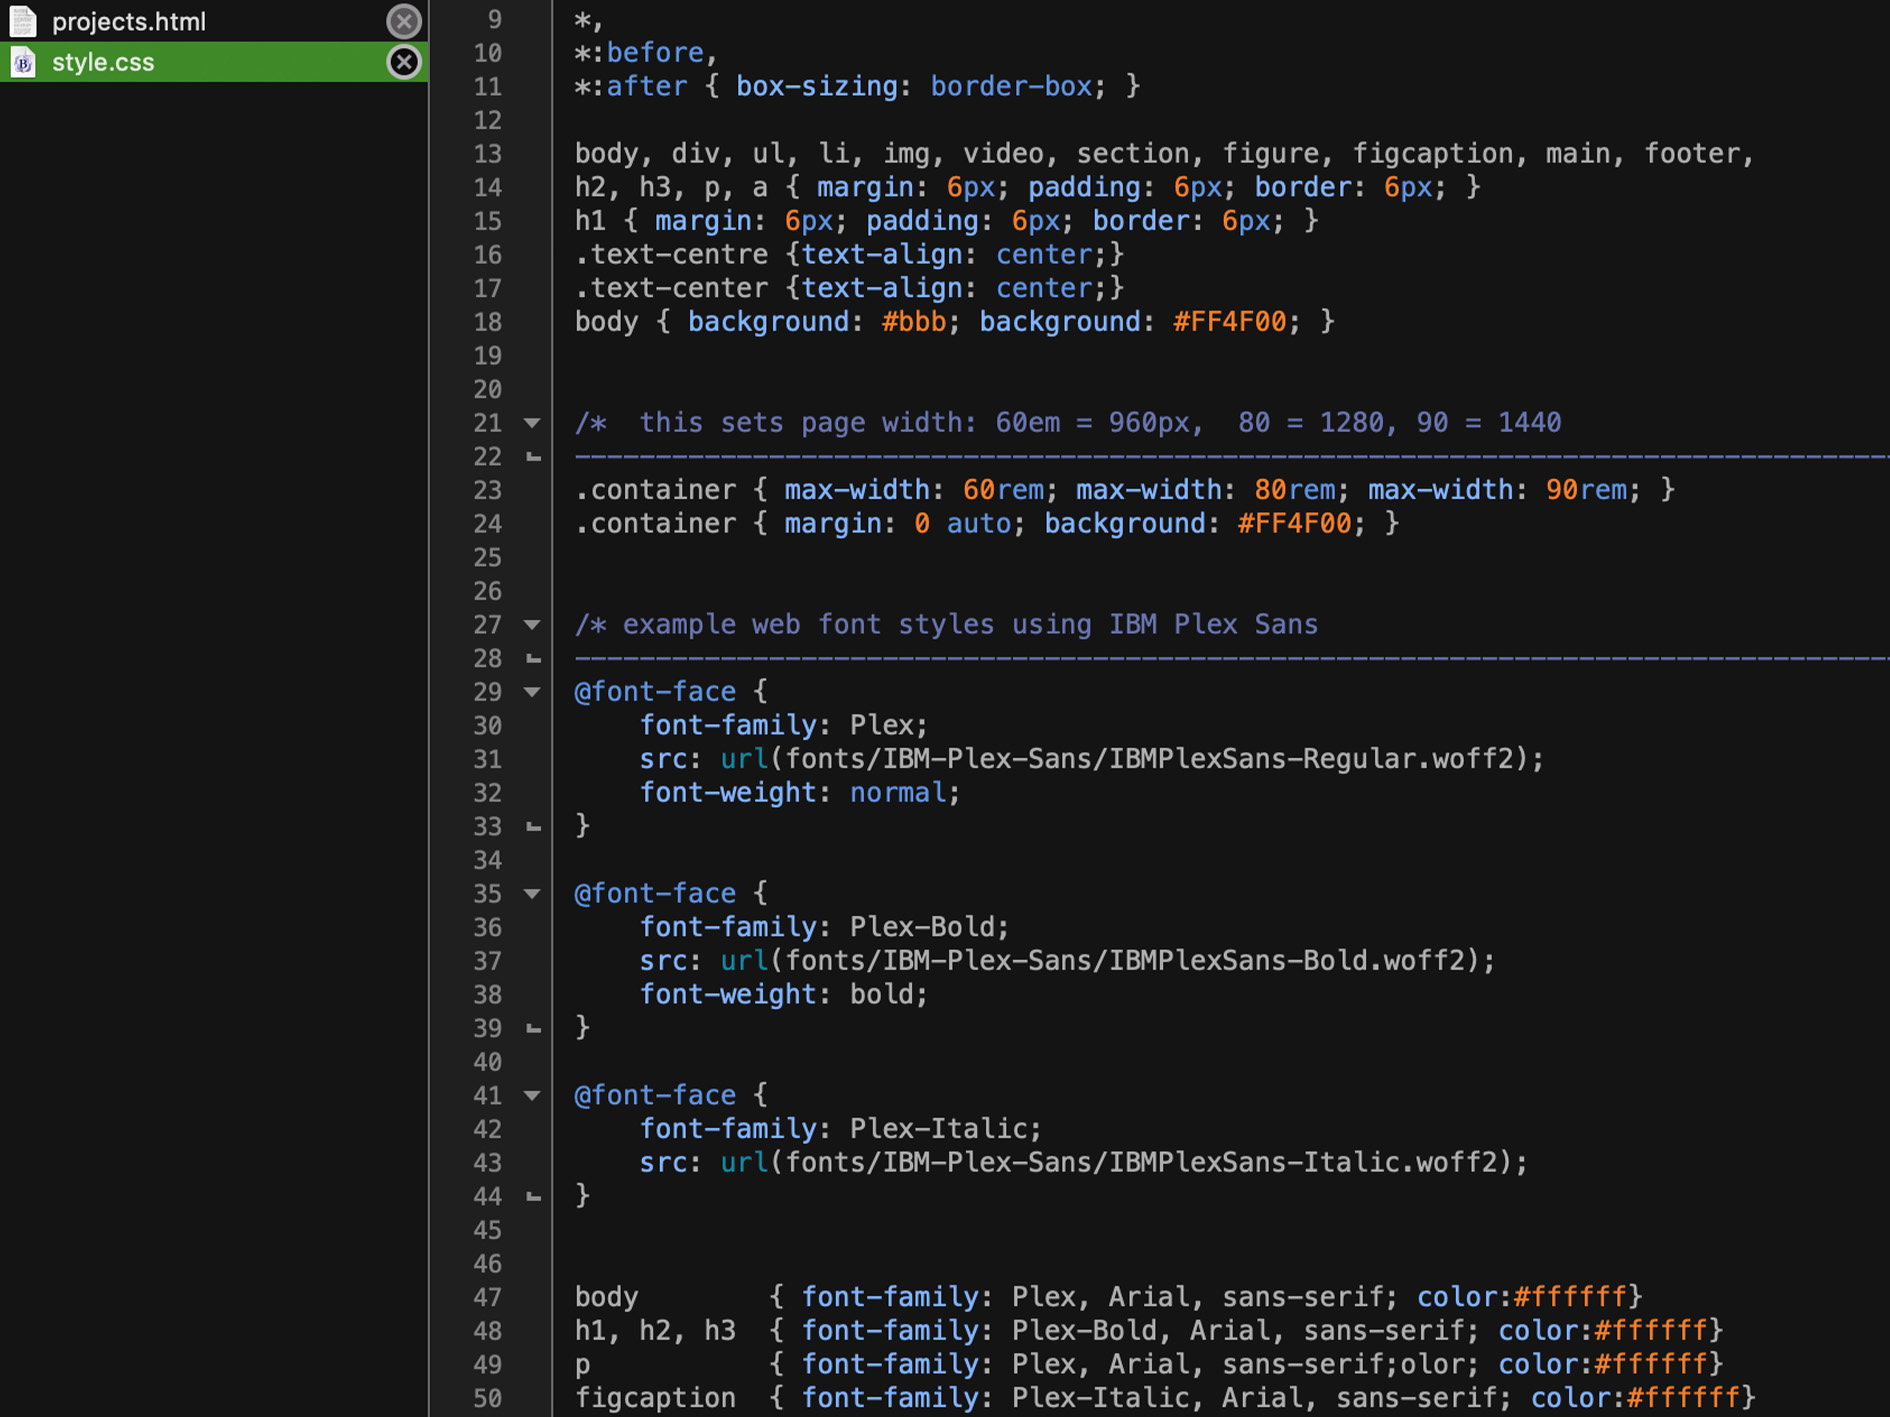This screenshot has width=1890, height=1417.
Task: Click 'font-weight: normal' on line 32
Action: [800, 793]
